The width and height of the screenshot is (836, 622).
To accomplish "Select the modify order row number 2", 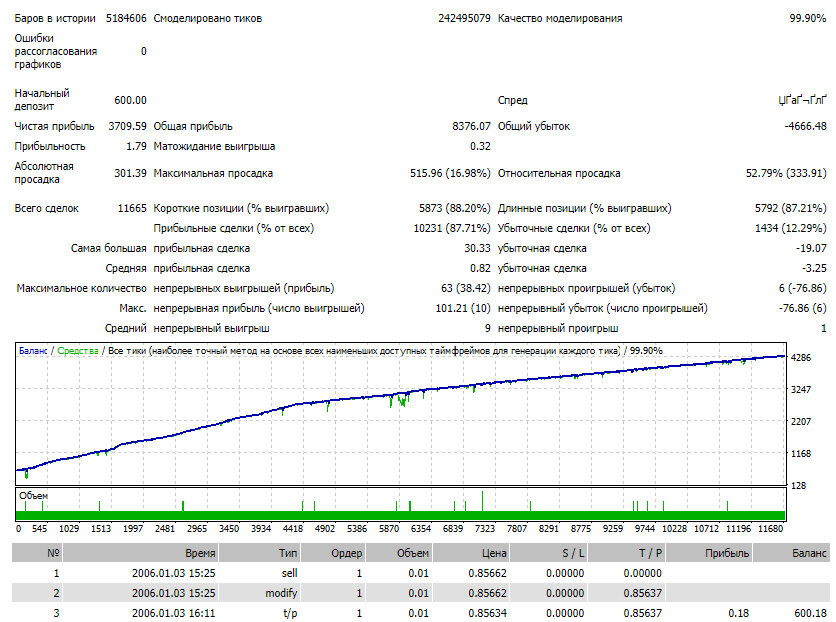I will tap(421, 593).
